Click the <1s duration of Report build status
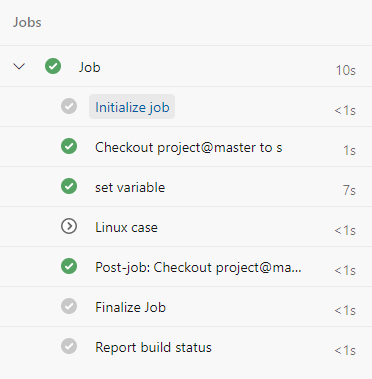The height and width of the screenshot is (379, 372). pyautogui.click(x=345, y=350)
